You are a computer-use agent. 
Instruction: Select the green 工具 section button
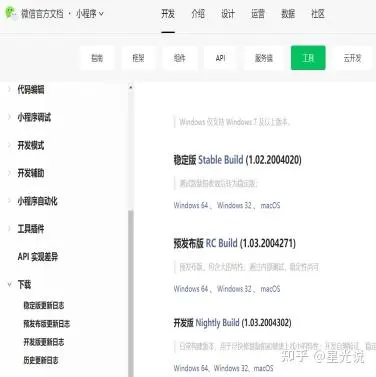[308, 58]
